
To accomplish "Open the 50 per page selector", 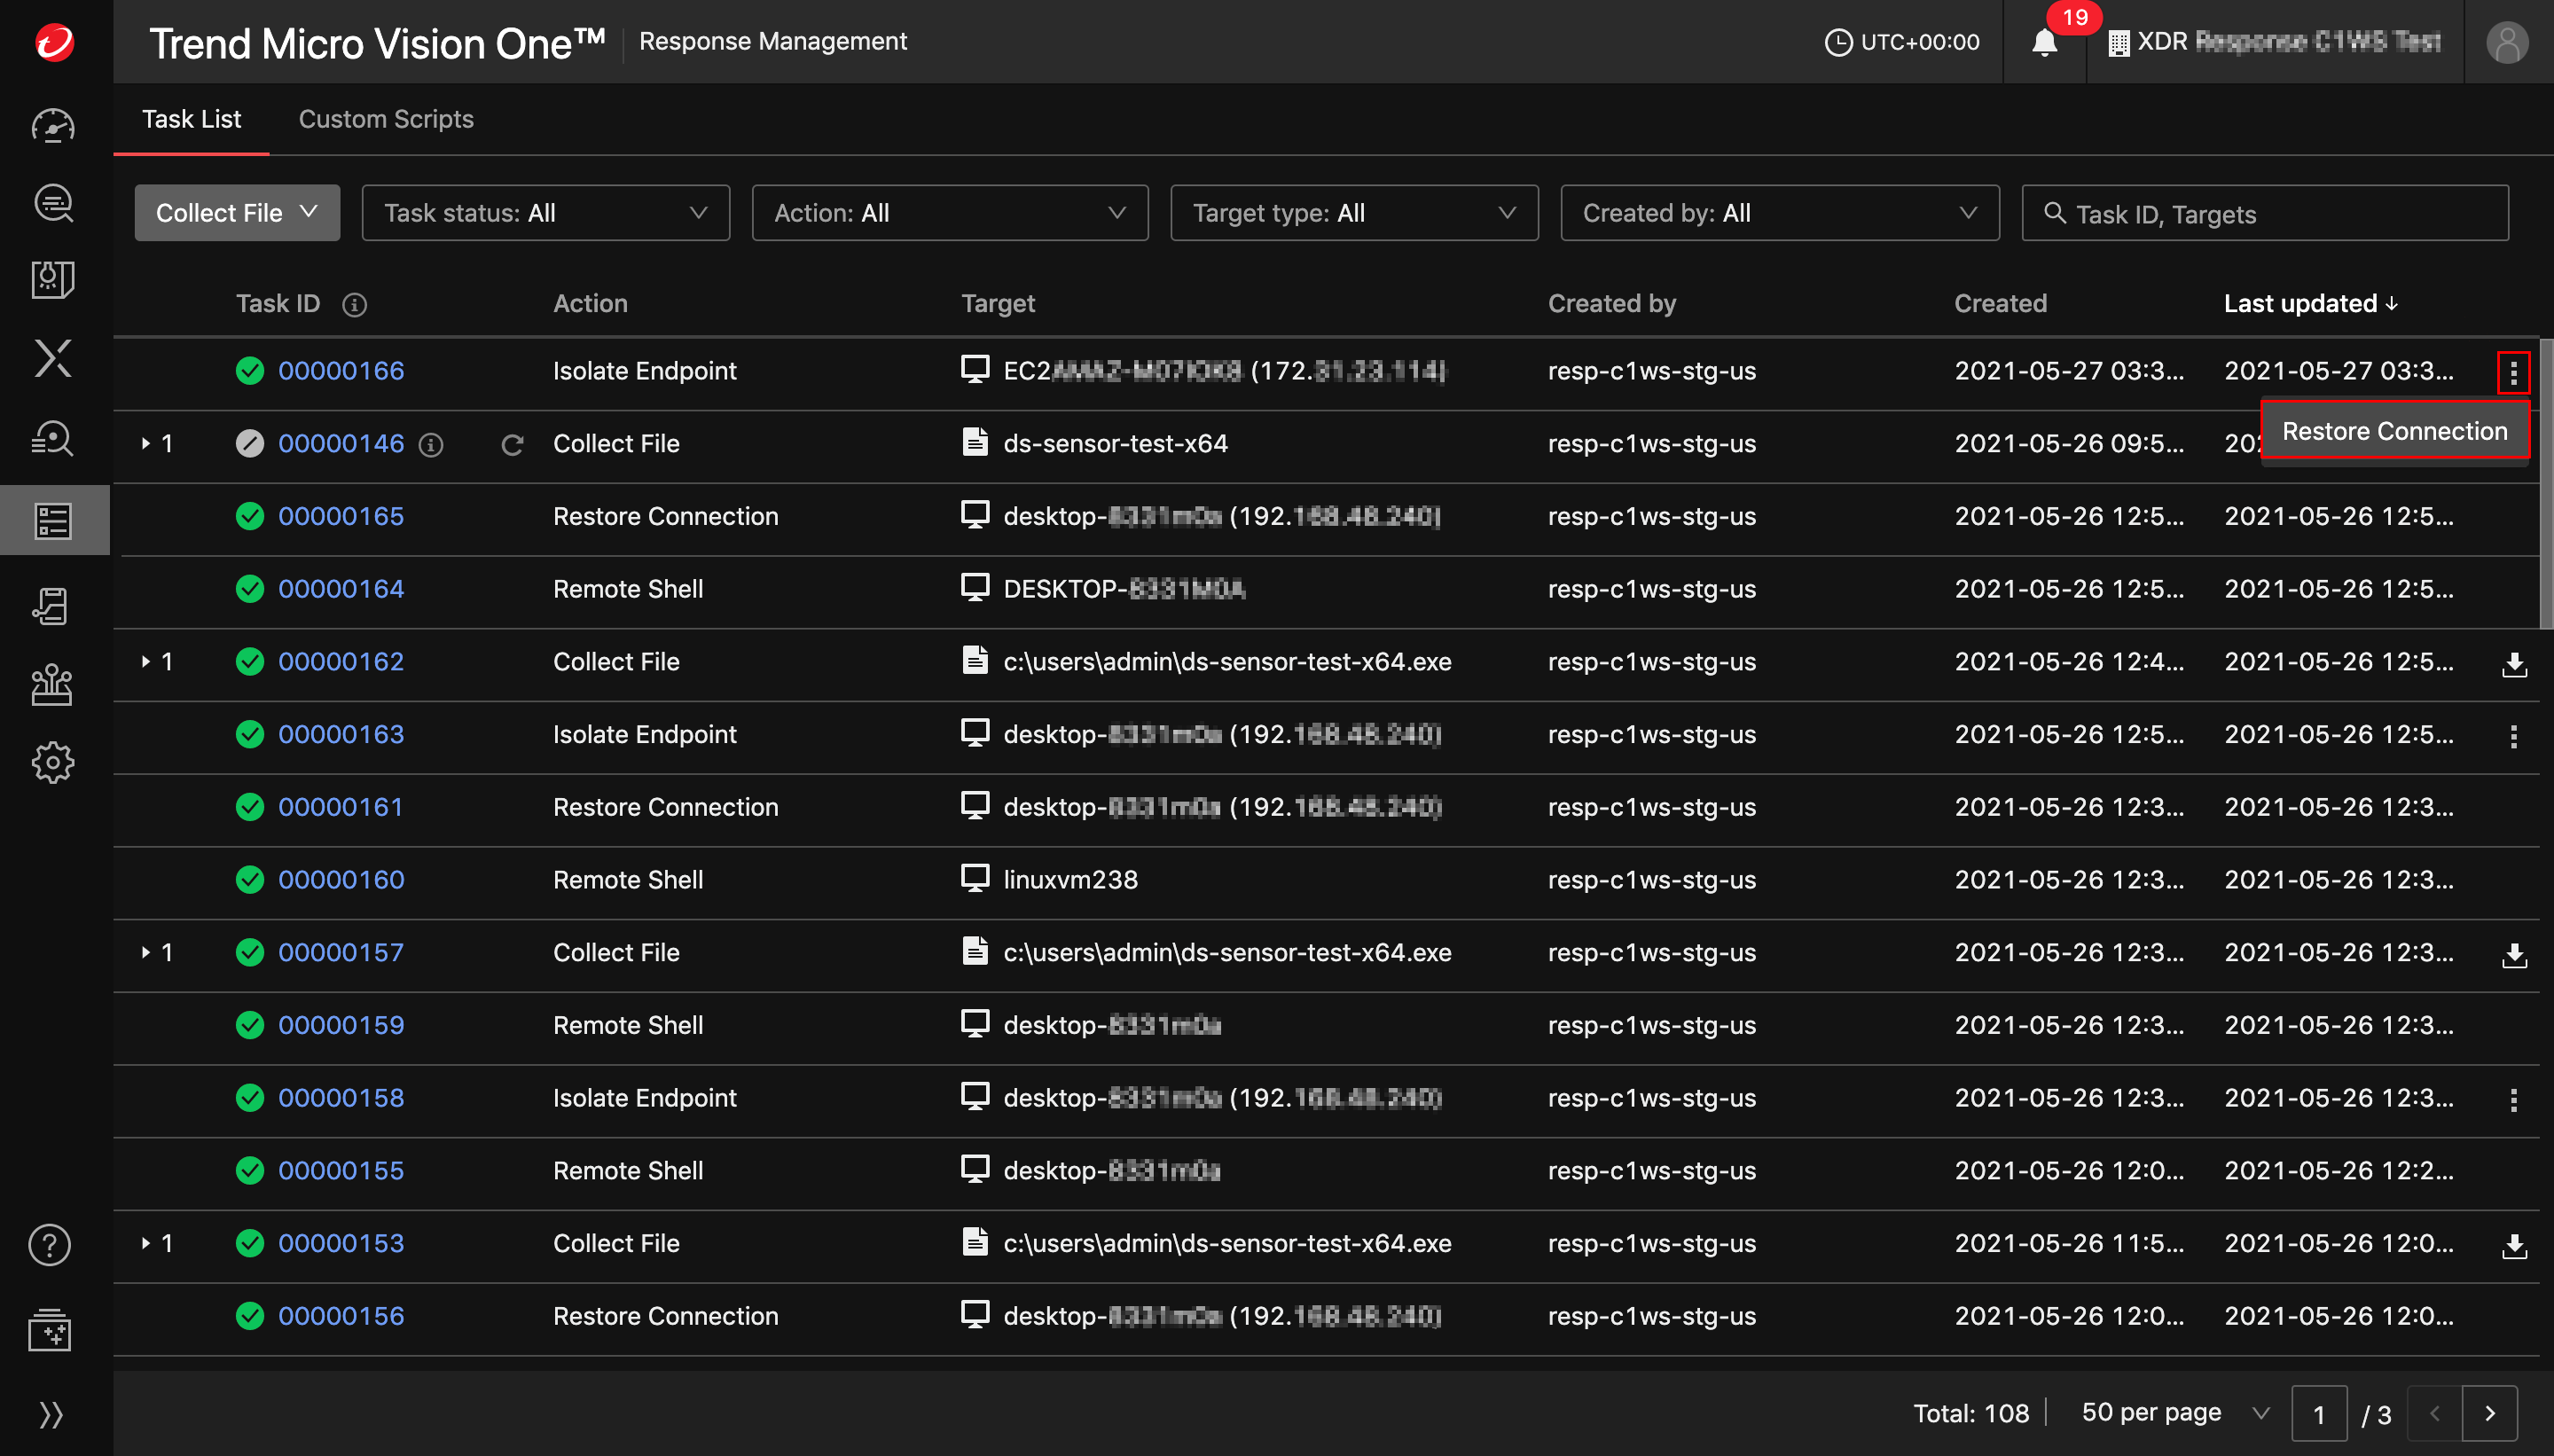I will coord(2175,1412).
